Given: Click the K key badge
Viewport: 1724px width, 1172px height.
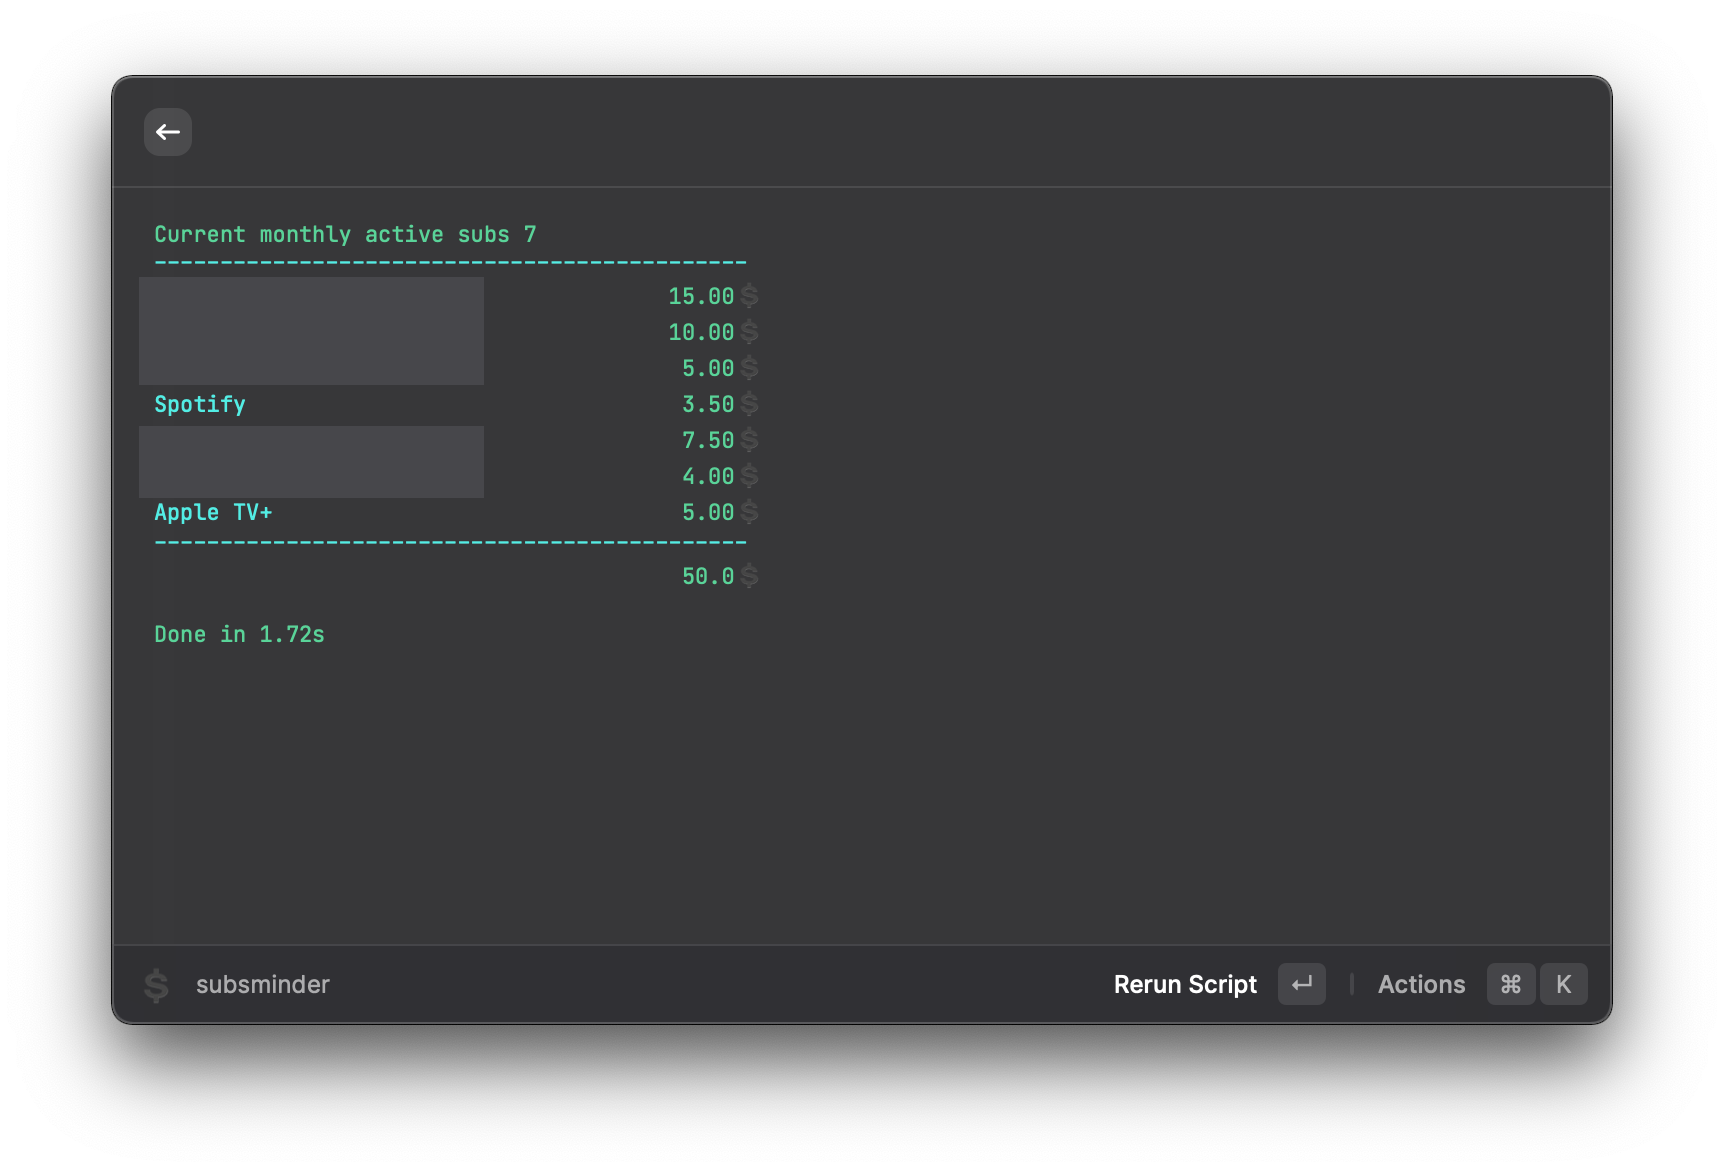Looking at the screenshot, I should click(1563, 985).
